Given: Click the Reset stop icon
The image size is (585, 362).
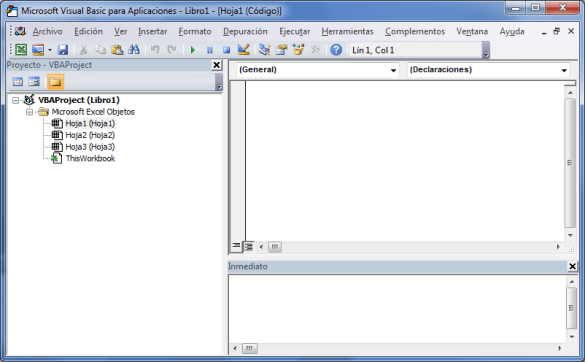Looking at the screenshot, I should tap(226, 50).
